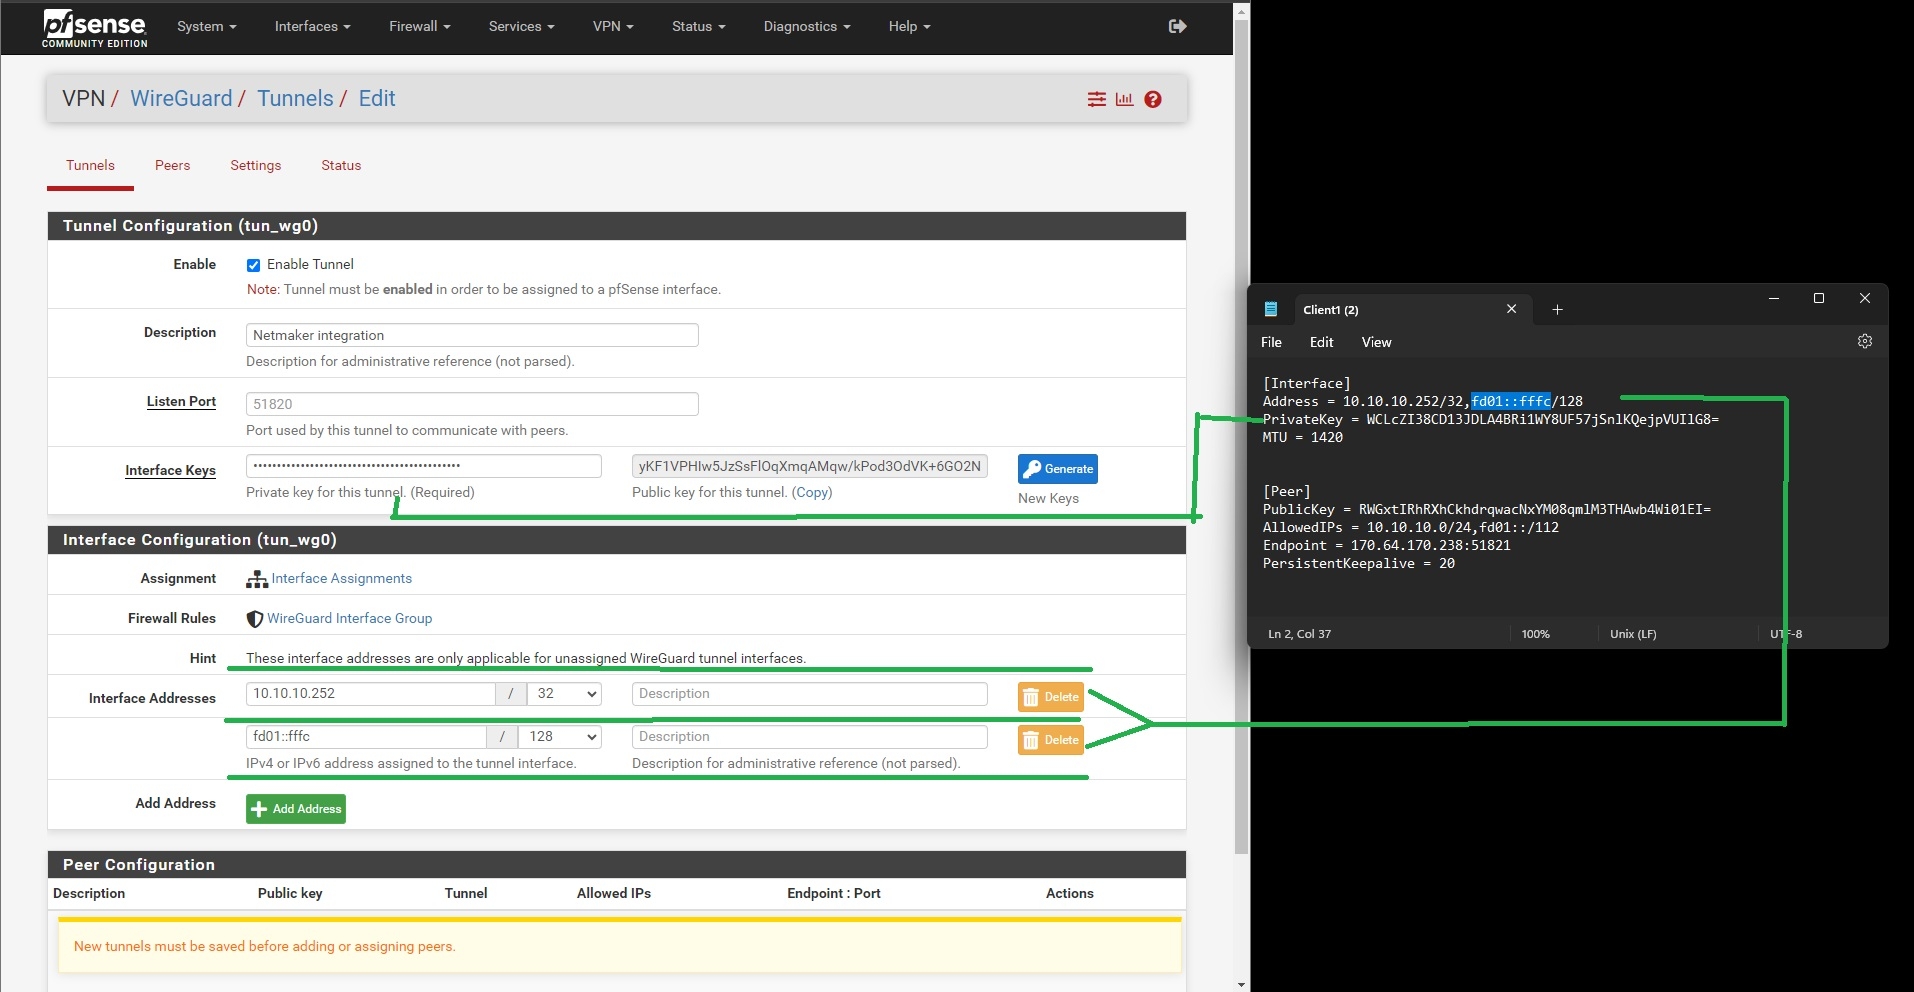Click the Generate keys button

click(x=1057, y=469)
